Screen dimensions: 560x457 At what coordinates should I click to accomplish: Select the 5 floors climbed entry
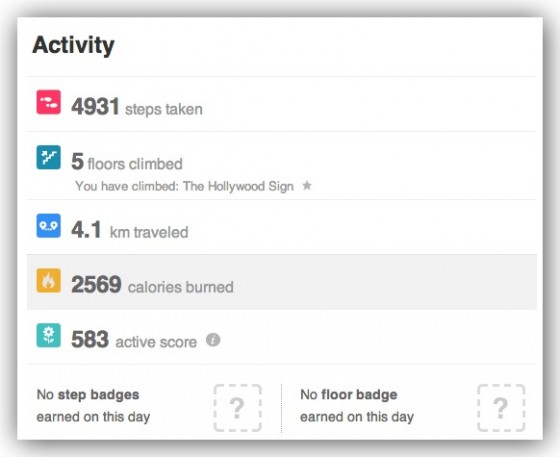coord(127,162)
